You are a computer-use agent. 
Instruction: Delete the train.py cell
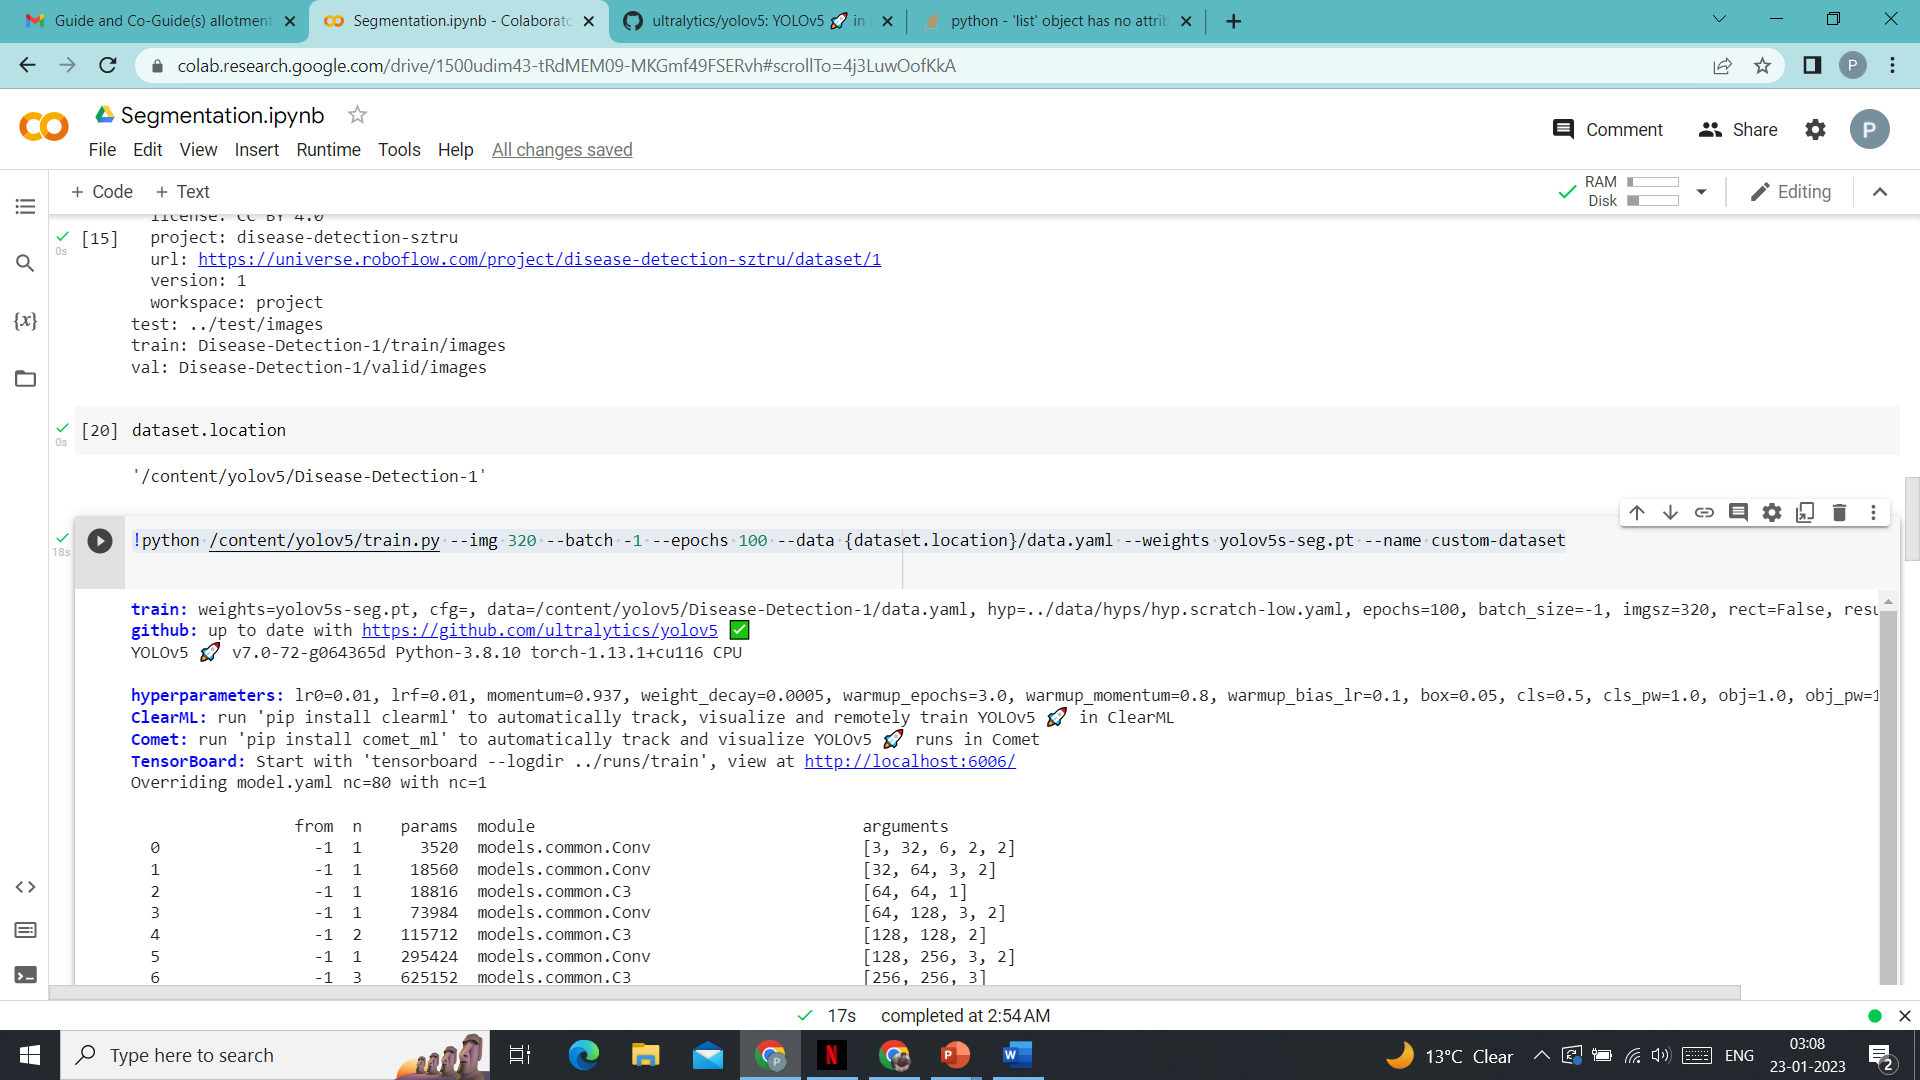(x=1839, y=512)
